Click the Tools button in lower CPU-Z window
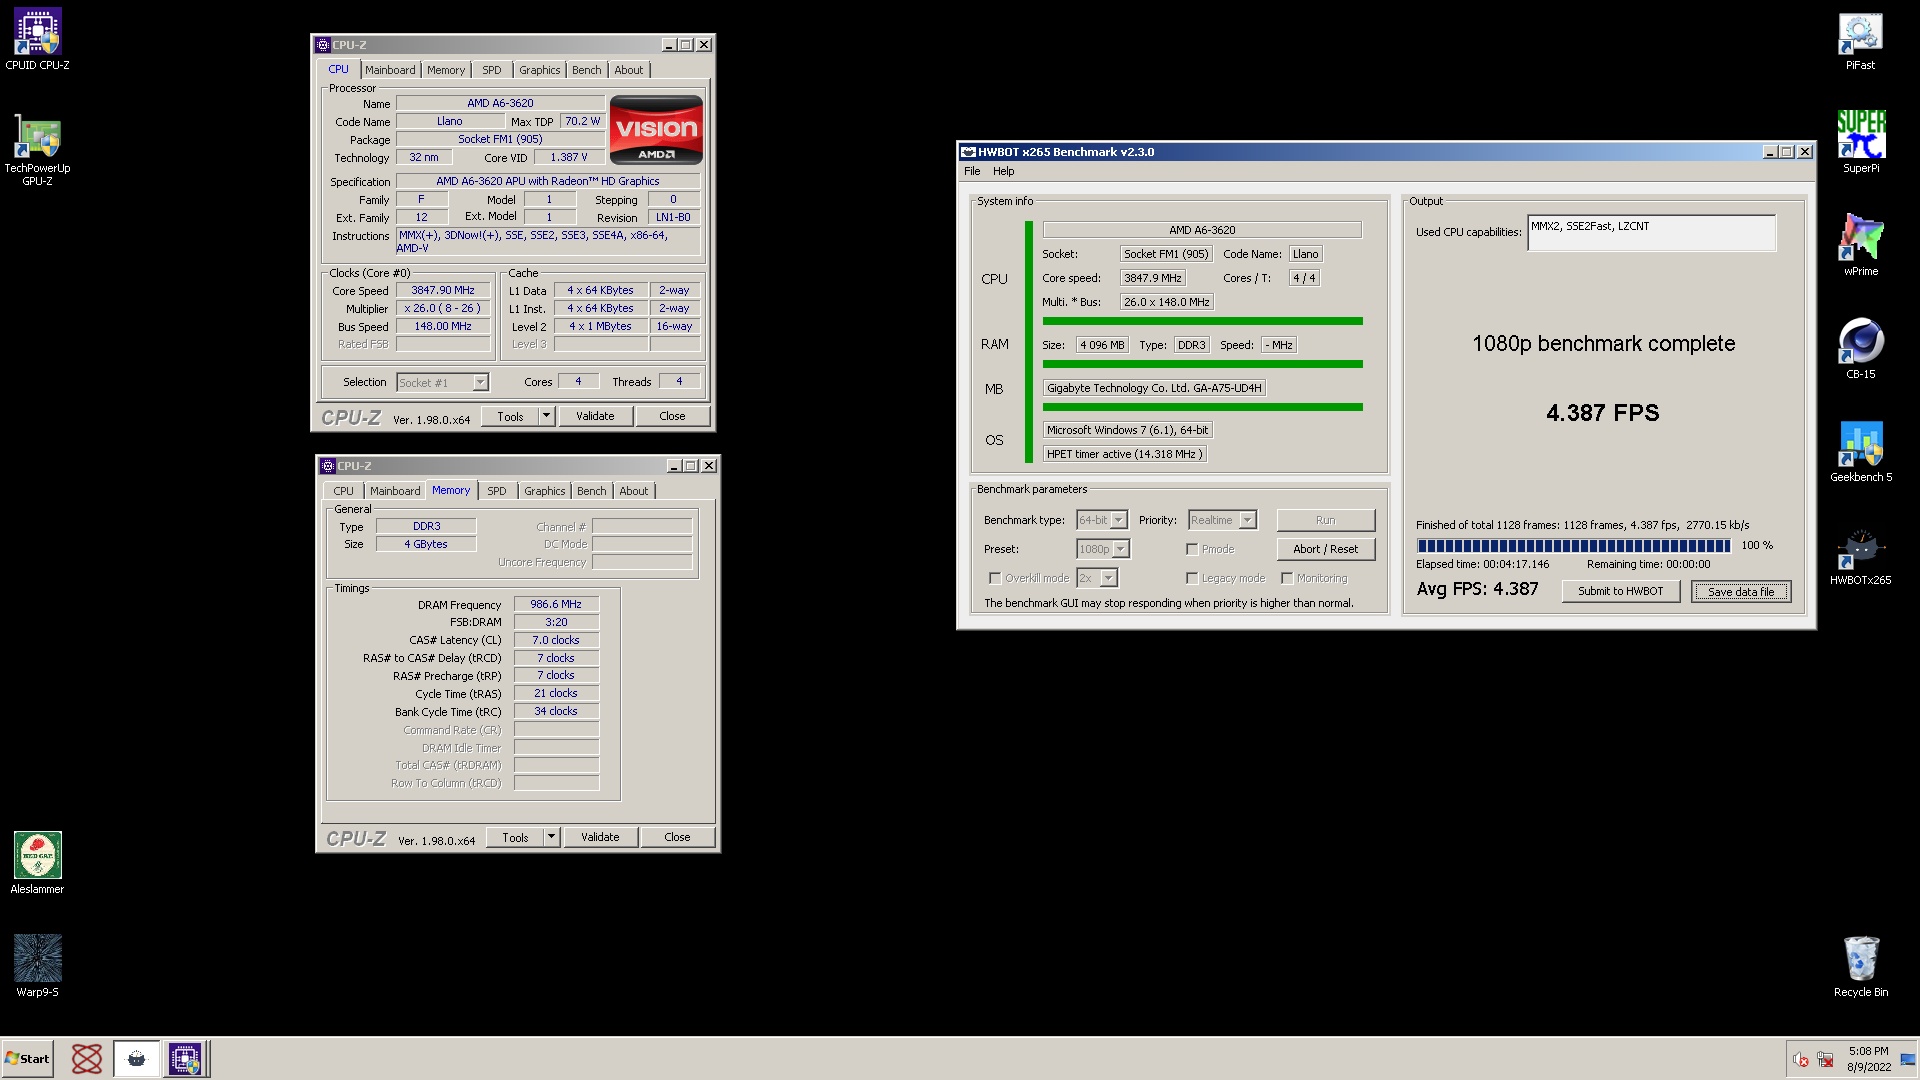Image resolution: width=1920 pixels, height=1080 pixels. 515,837
